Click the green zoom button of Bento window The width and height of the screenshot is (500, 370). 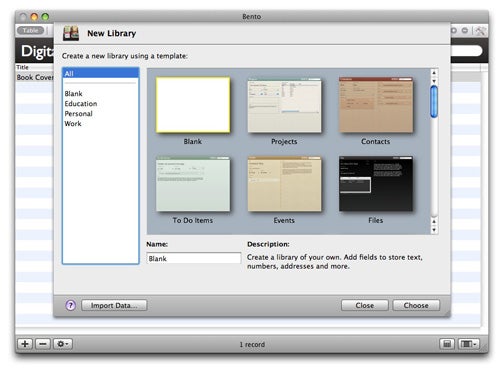45,16
